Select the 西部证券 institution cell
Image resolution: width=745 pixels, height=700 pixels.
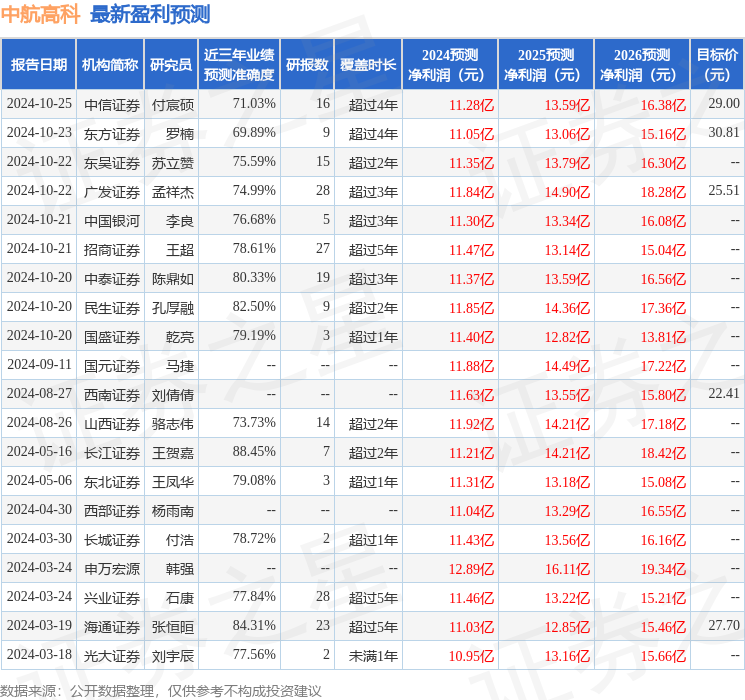(x=112, y=511)
